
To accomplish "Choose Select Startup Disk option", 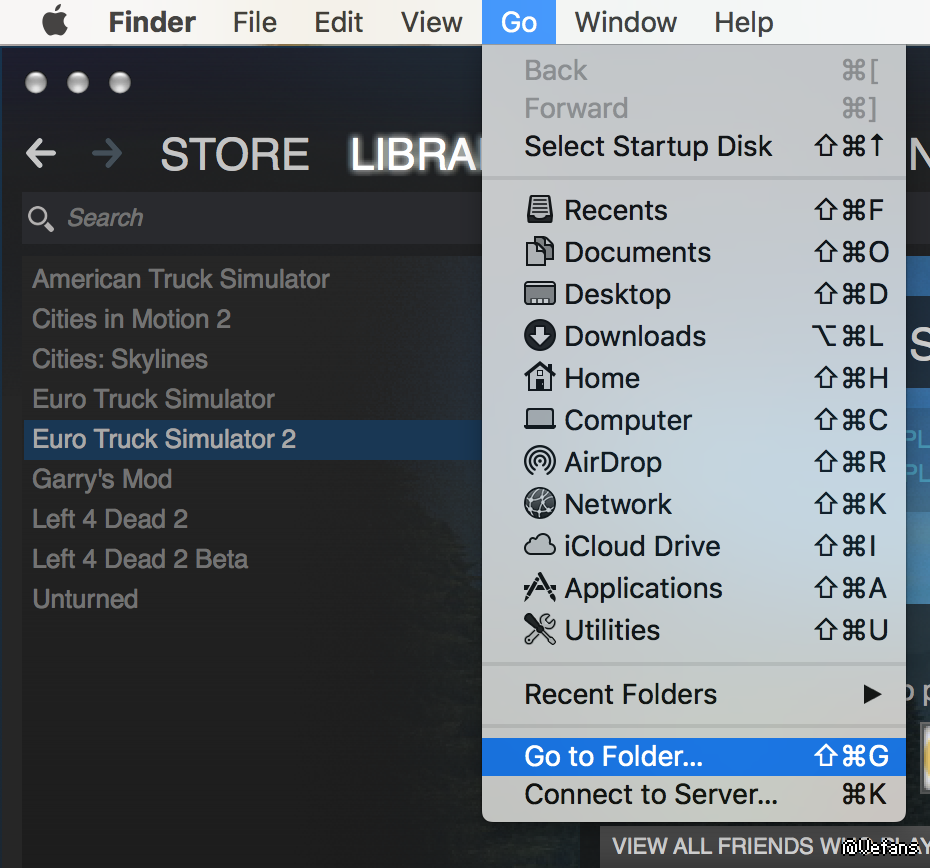I will point(648,146).
